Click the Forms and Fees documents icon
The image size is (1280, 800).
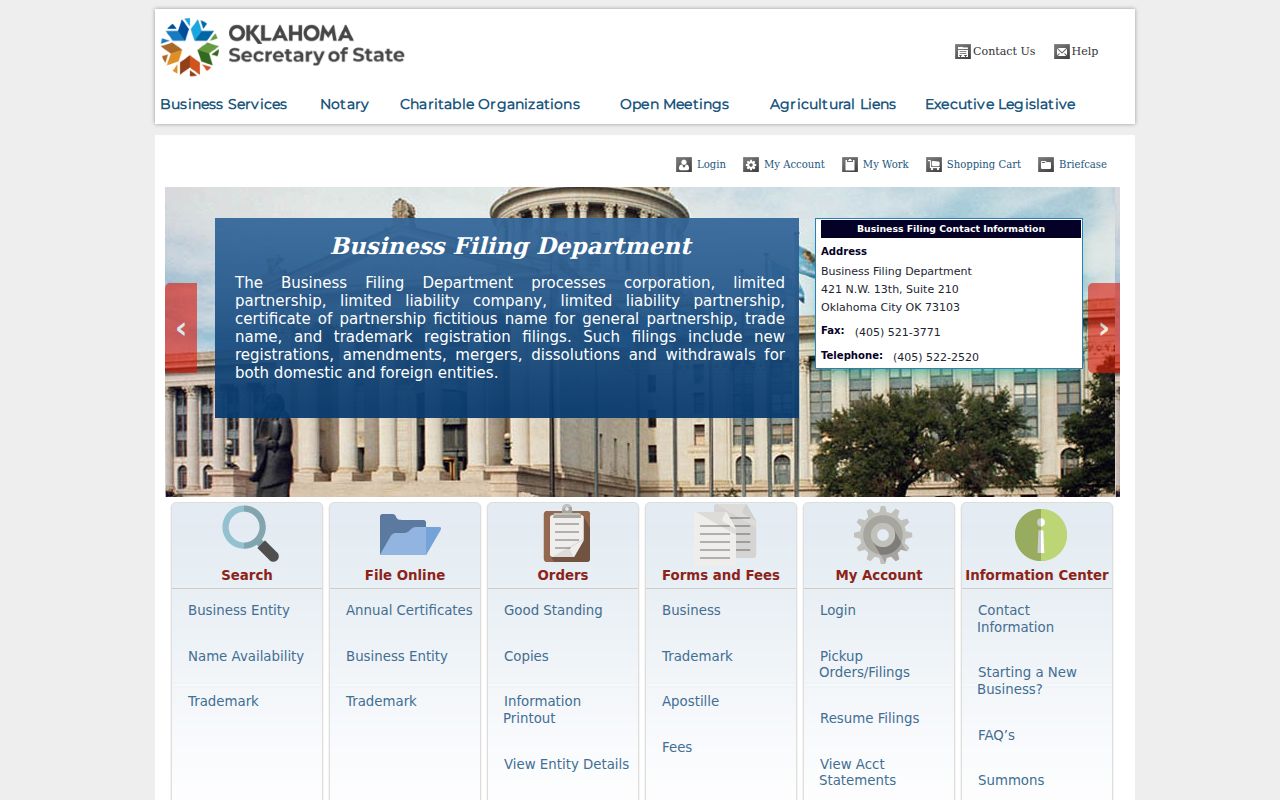pyautogui.click(x=725, y=533)
